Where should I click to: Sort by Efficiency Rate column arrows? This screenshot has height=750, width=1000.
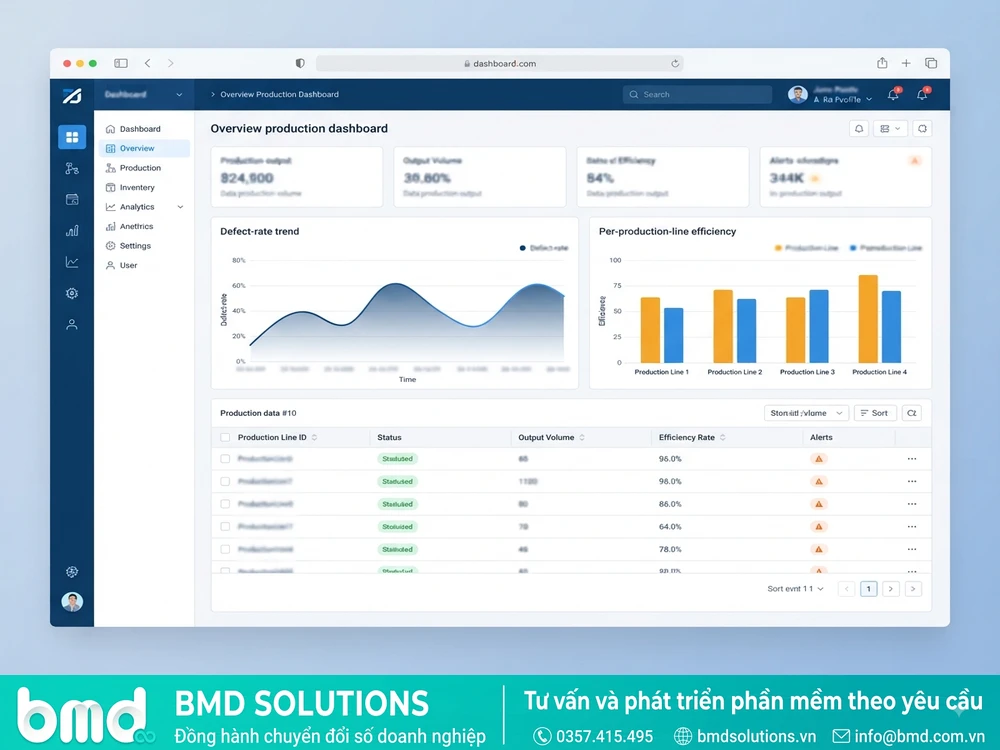coord(723,438)
